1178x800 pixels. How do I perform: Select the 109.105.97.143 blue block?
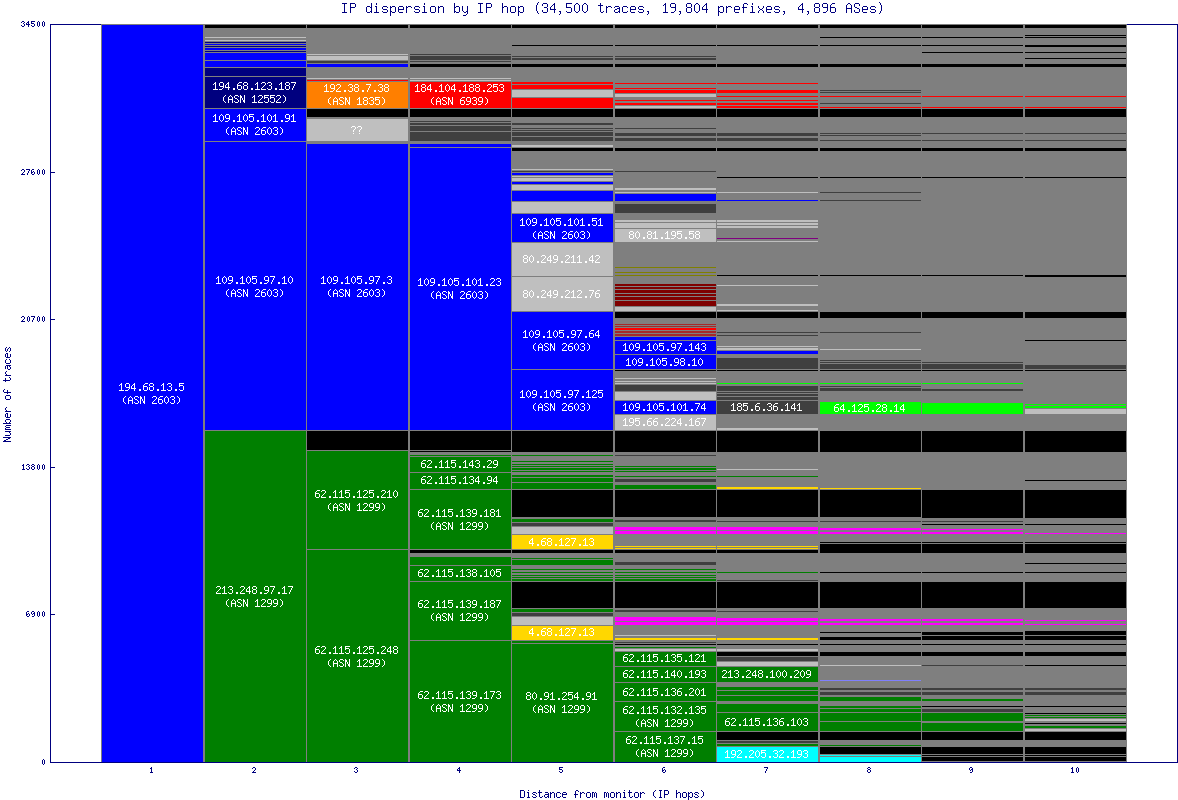point(664,346)
